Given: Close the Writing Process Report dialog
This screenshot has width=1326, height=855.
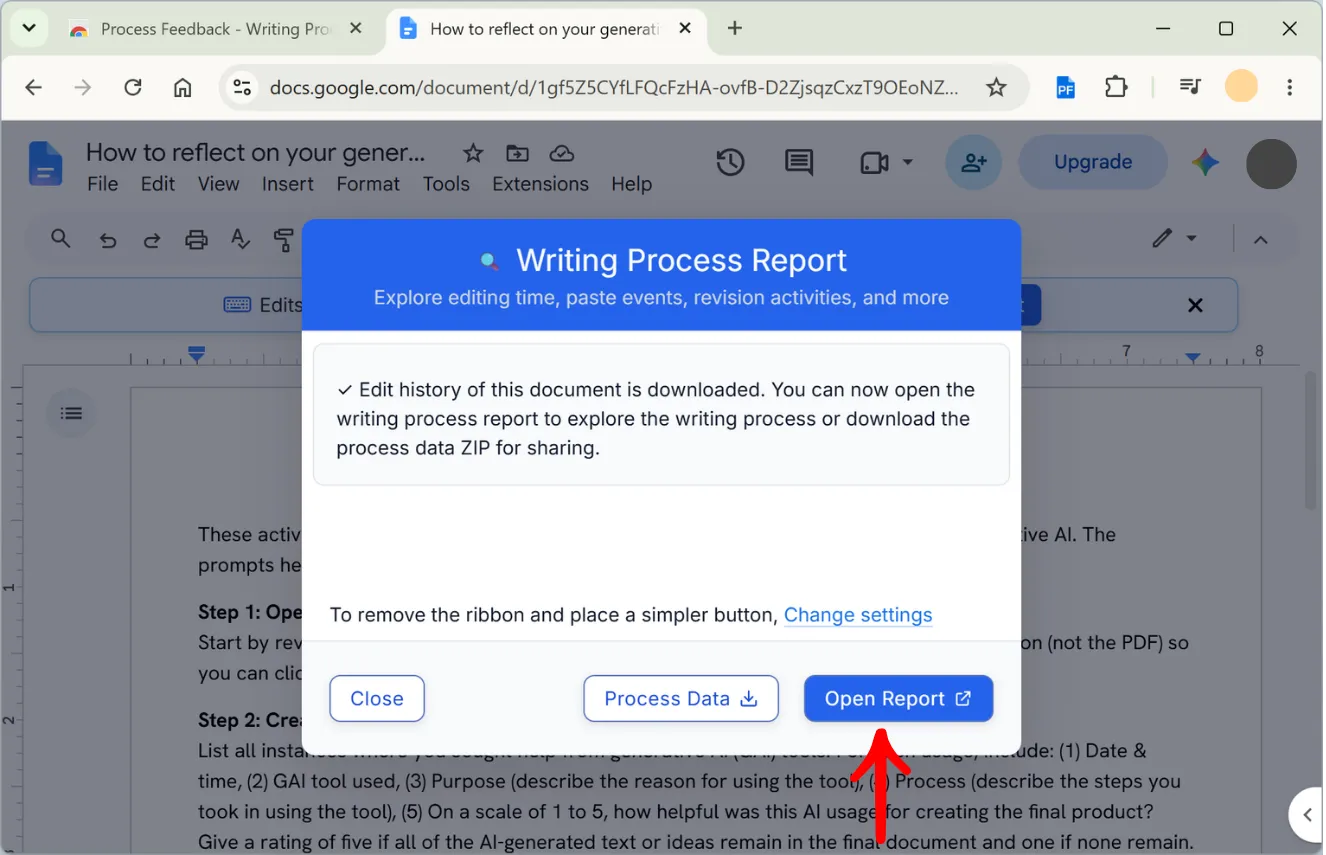Looking at the screenshot, I should pos(377,698).
